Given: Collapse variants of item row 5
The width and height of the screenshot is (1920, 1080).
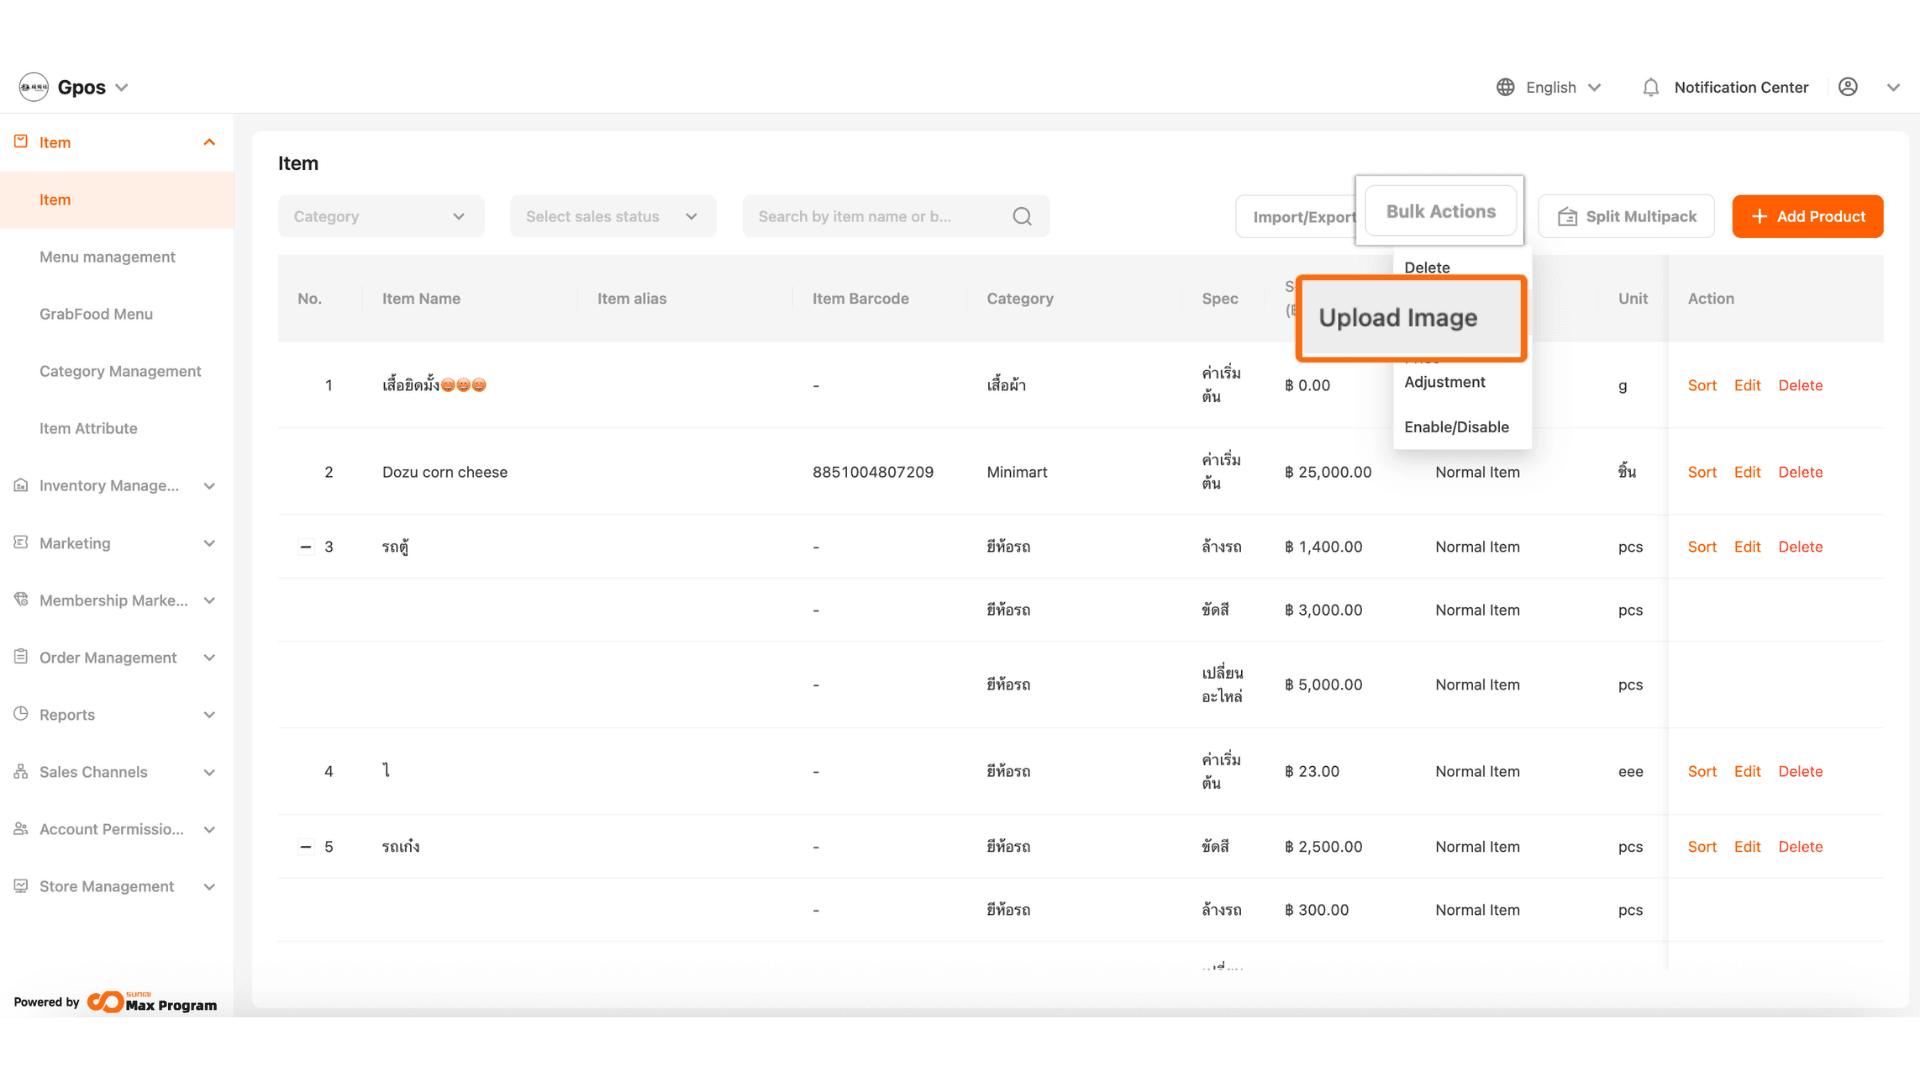Looking at the screenshot, I should point(306,847).
